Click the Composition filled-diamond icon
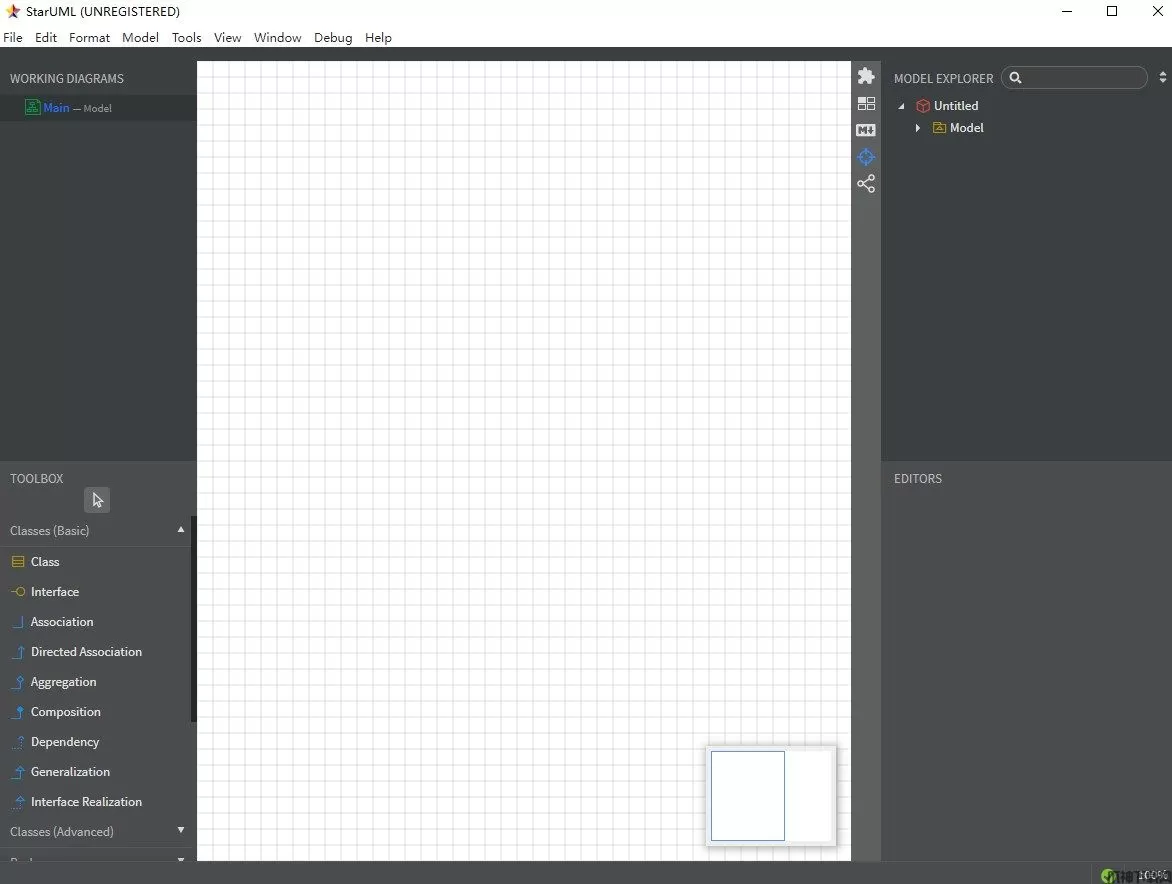This screenshot has width=1172, height=884. point(18,712)
